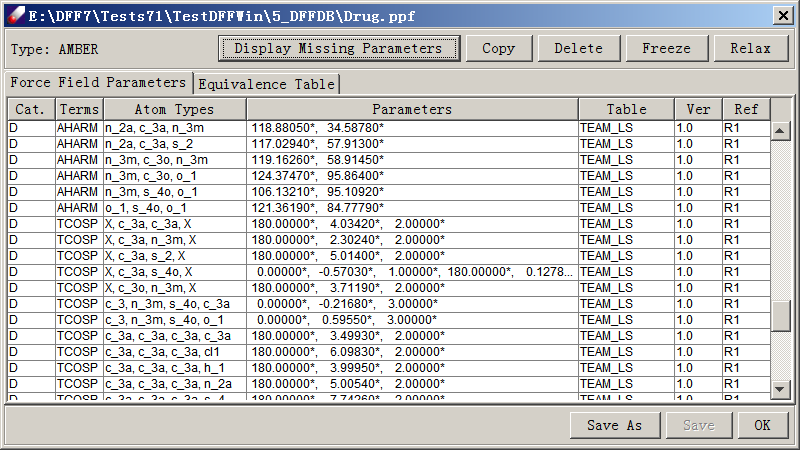Select atom types n_2a, c_3a, n_3m
The height and width of the screenshot is (450, 800).
point(175,128)
